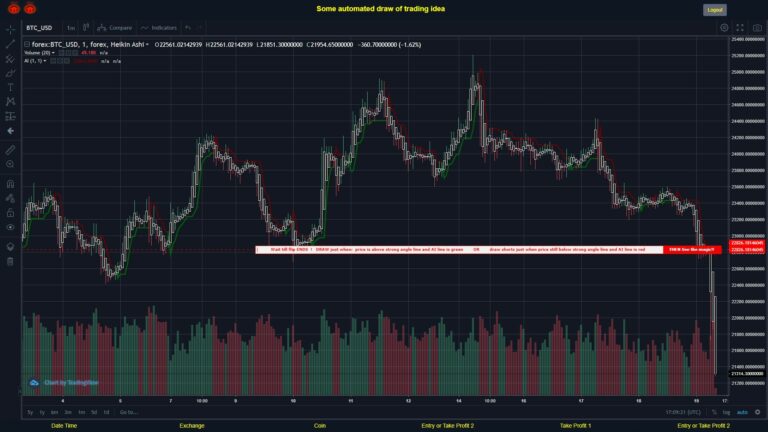This screenshot has width=768, height=432.
Task: Click the Date Time column header
Action: pyautogui.click(x=64, y=426)
